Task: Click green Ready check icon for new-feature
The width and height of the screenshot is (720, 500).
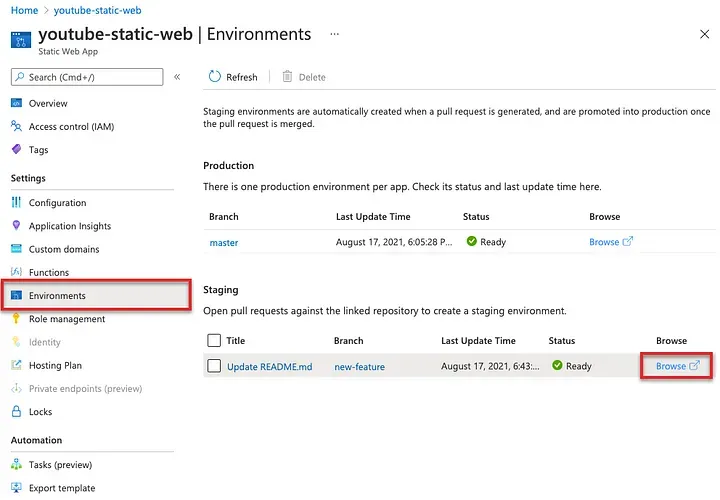Action: coord(557,365)
